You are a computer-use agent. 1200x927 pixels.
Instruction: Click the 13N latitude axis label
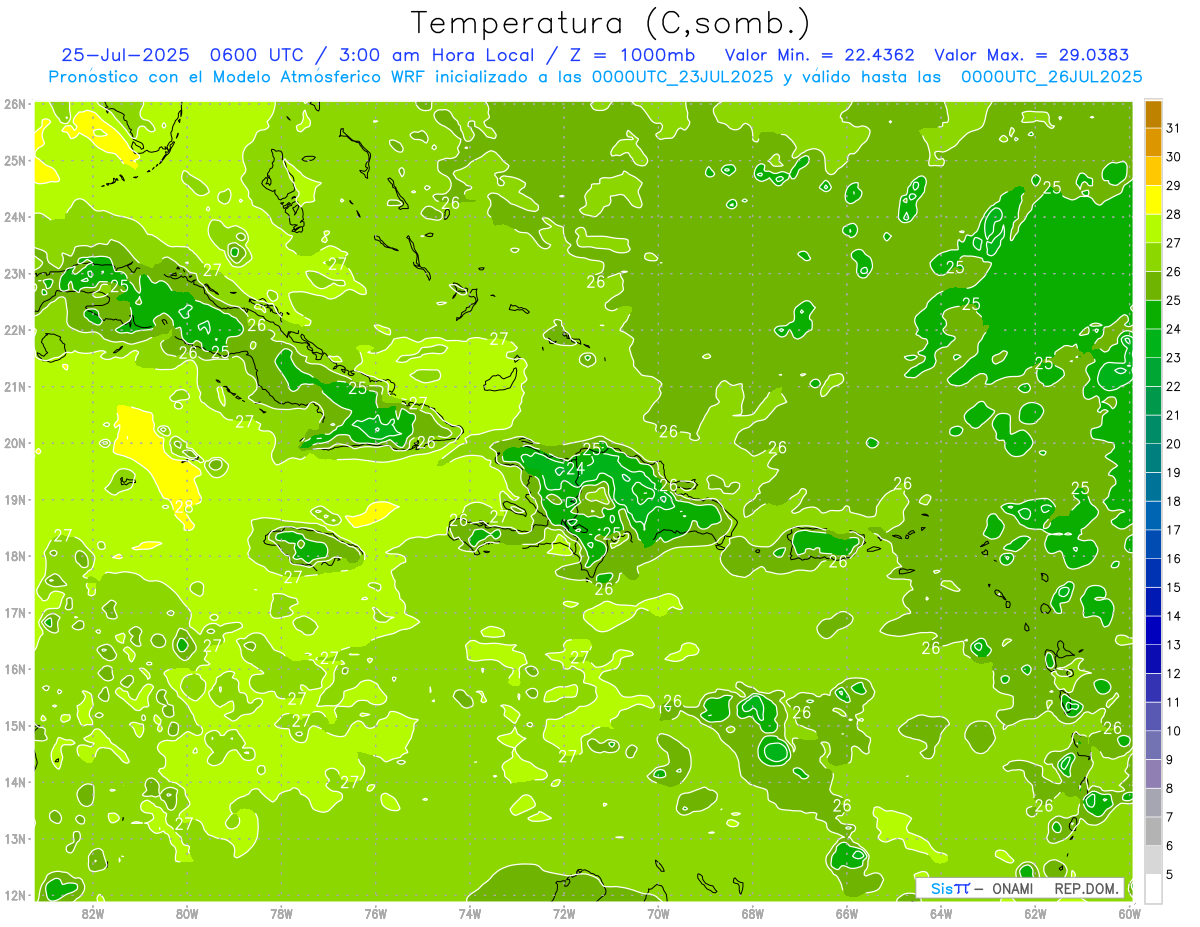pyautogui.click(x=14, y=838)
